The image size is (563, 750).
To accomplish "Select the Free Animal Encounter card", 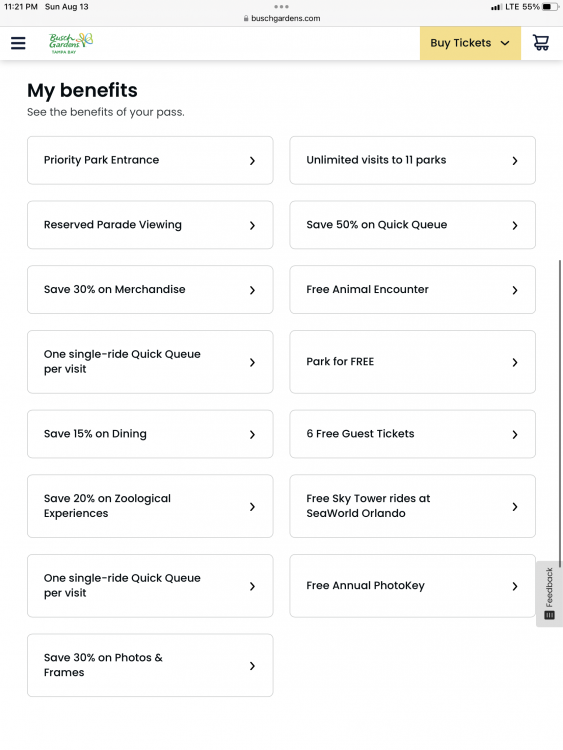I will click(x=412, y=289).
